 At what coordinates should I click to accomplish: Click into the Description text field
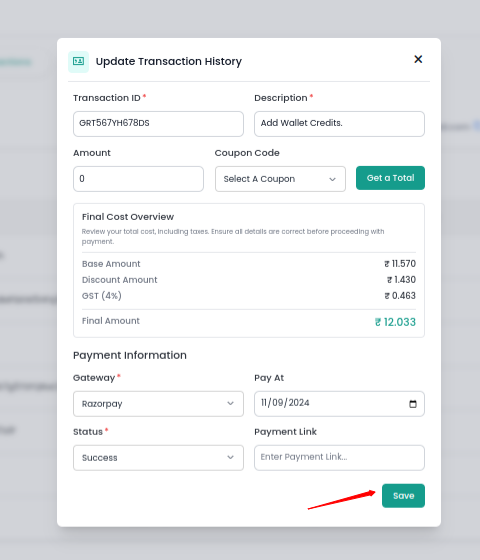click(x=339, y=124)
